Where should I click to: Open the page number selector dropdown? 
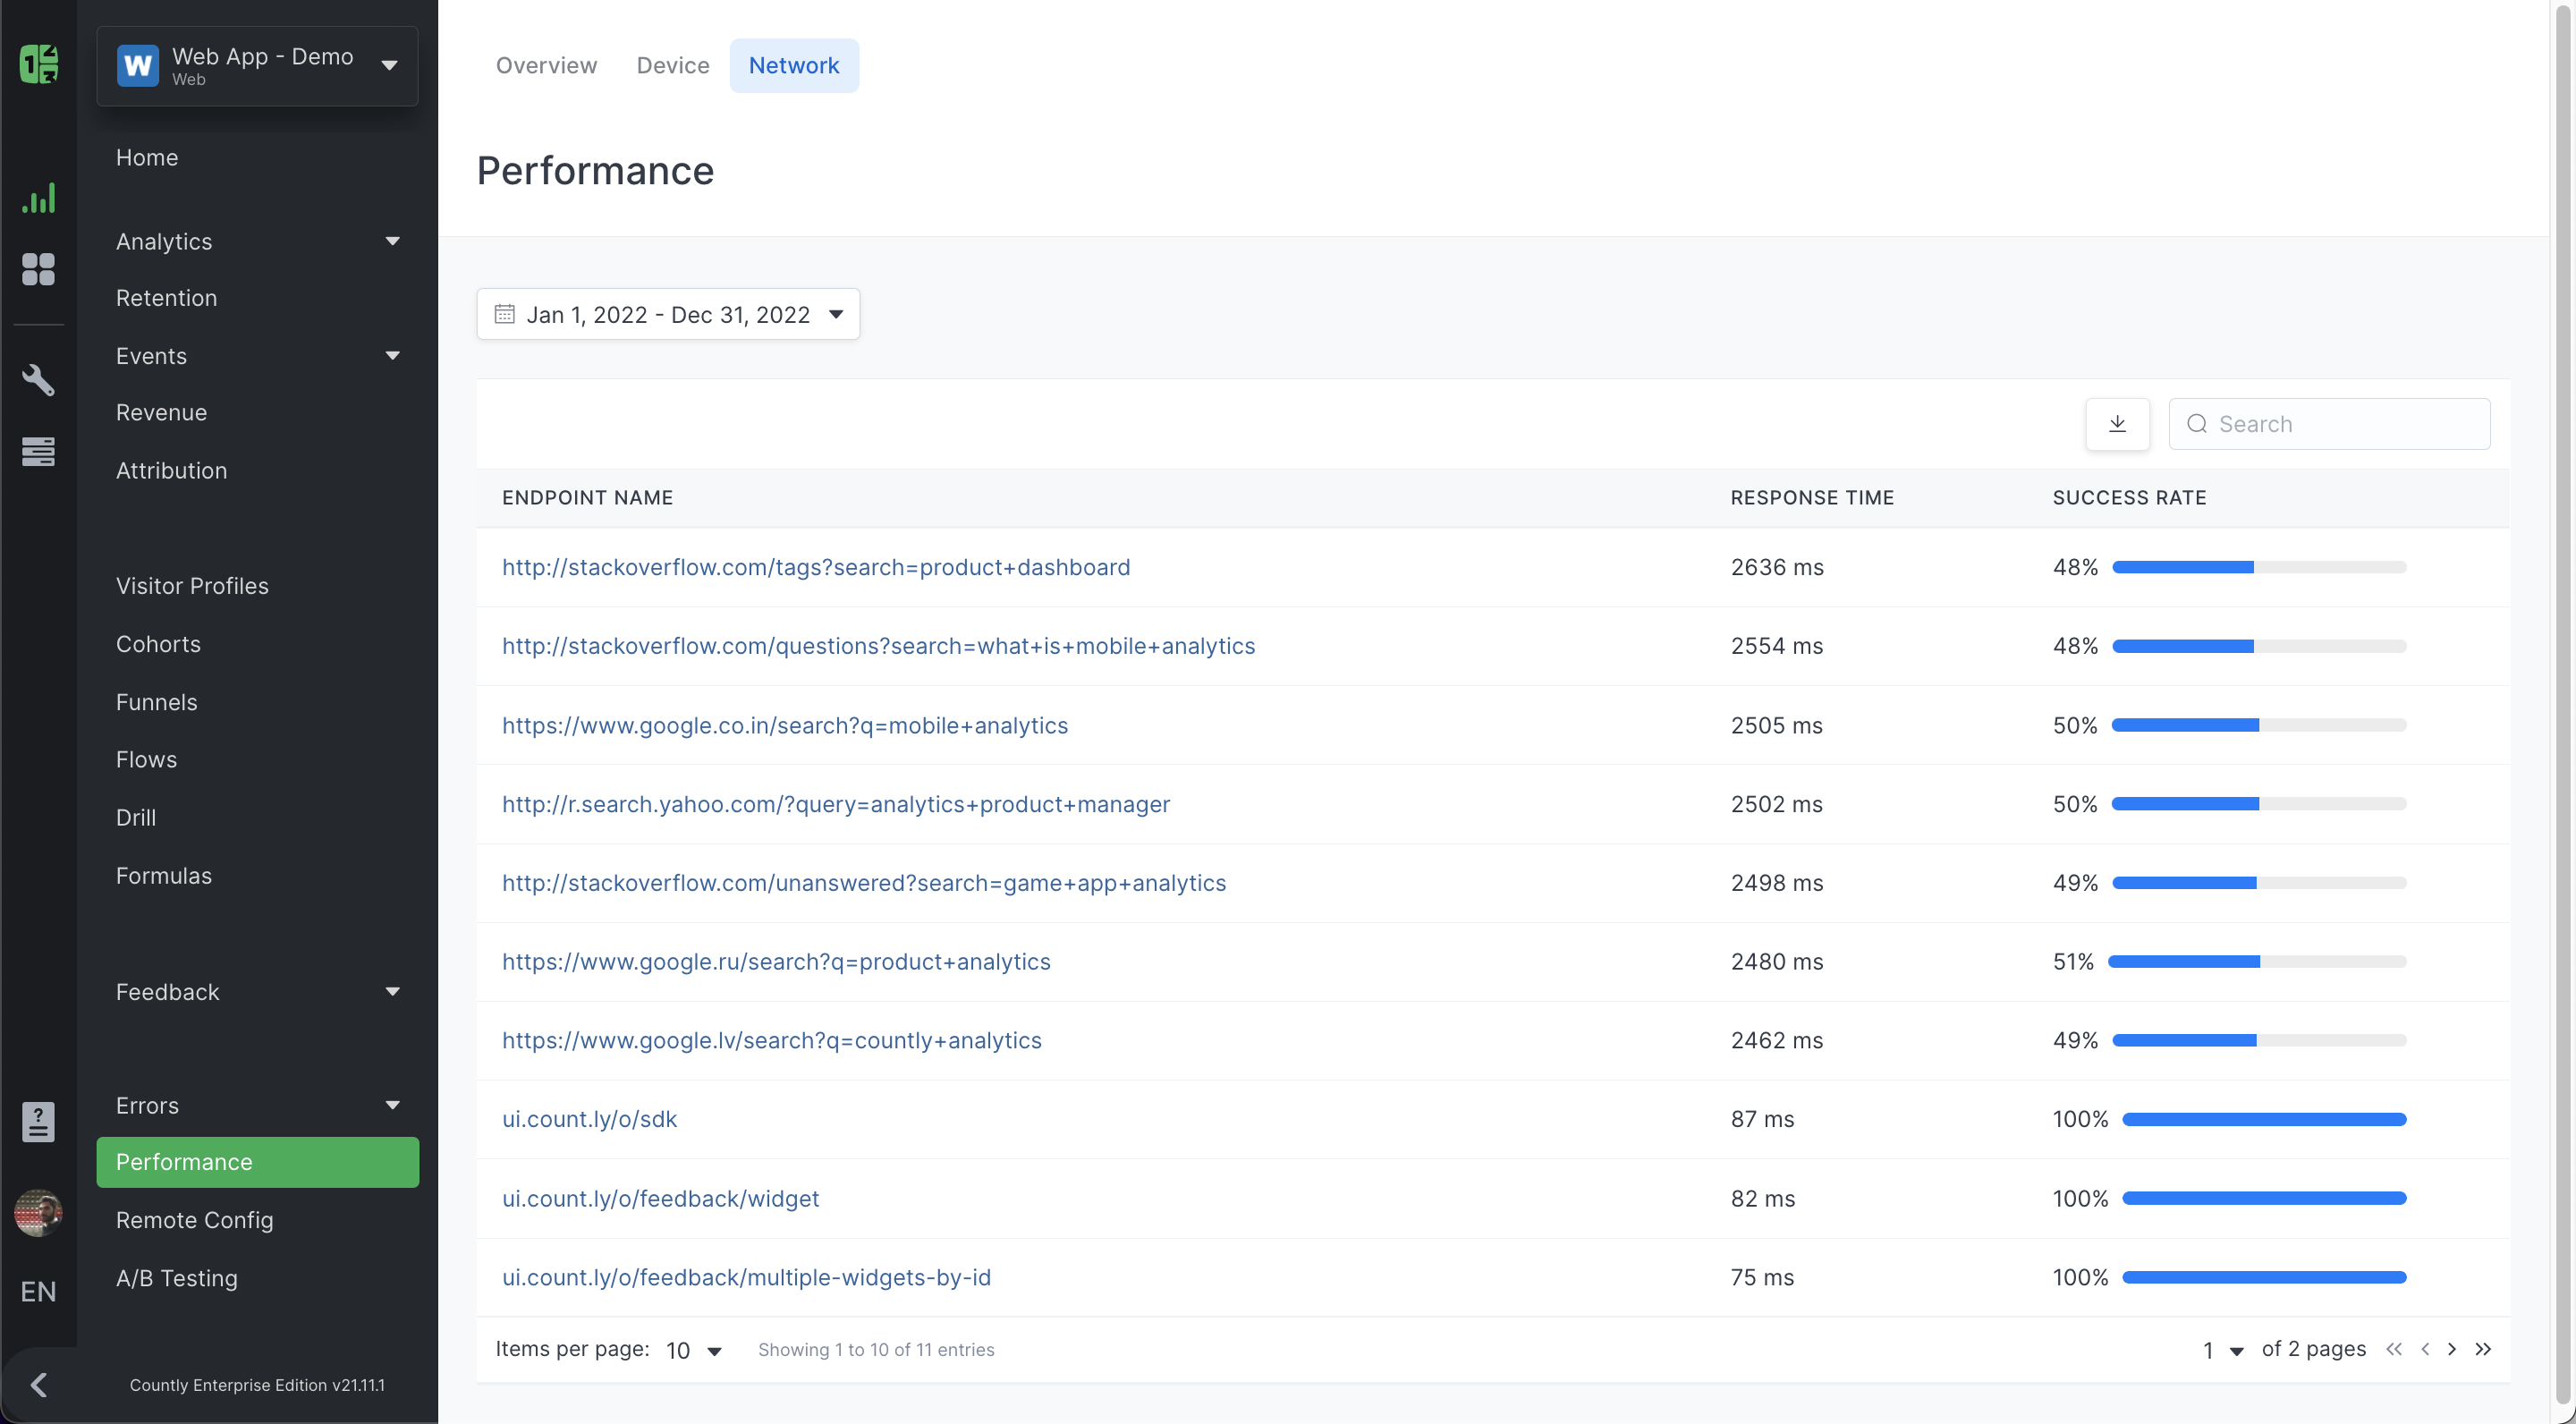pos(2222,1350)
